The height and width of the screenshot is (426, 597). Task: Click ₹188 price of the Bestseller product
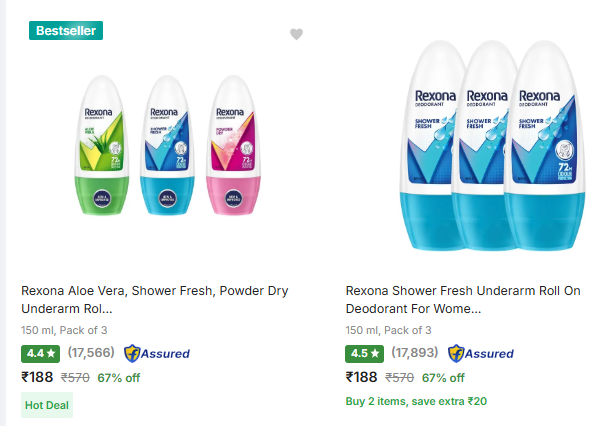tap(37, 377)
